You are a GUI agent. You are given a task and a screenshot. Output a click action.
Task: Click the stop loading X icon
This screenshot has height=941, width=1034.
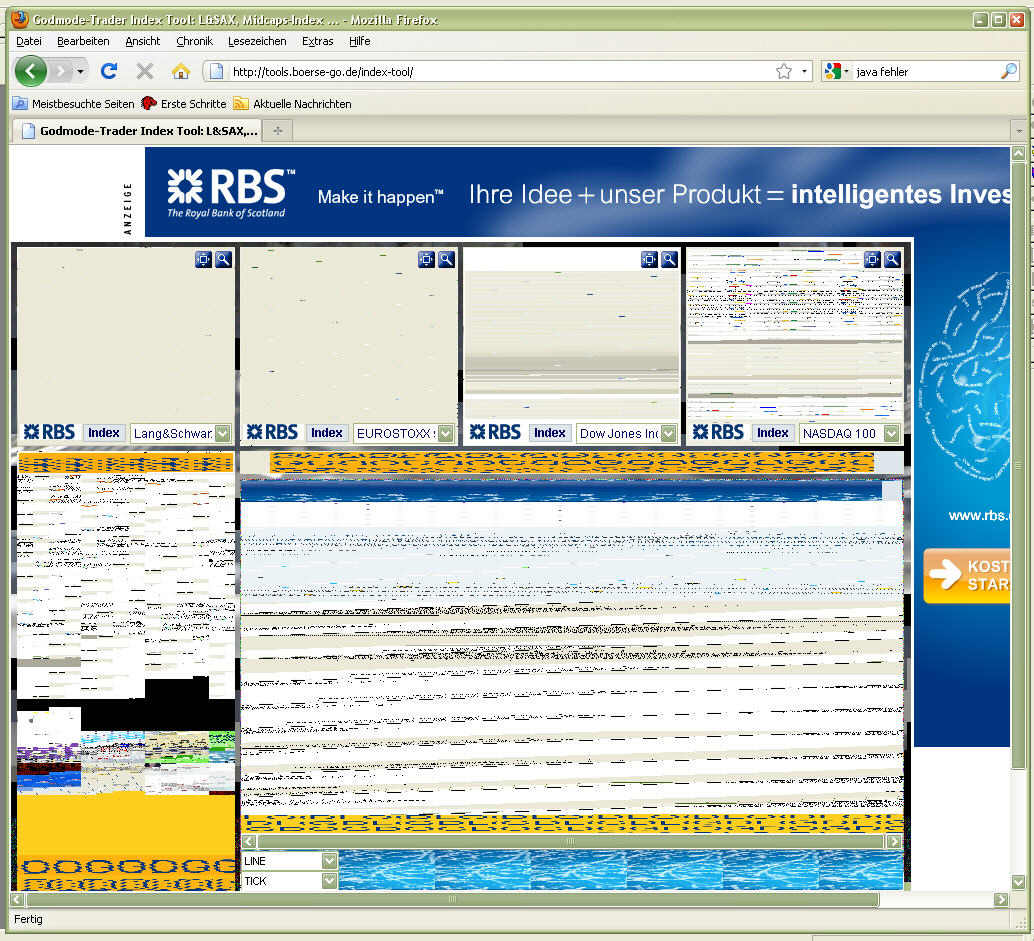pyautogui.click(x=145, y=71)
